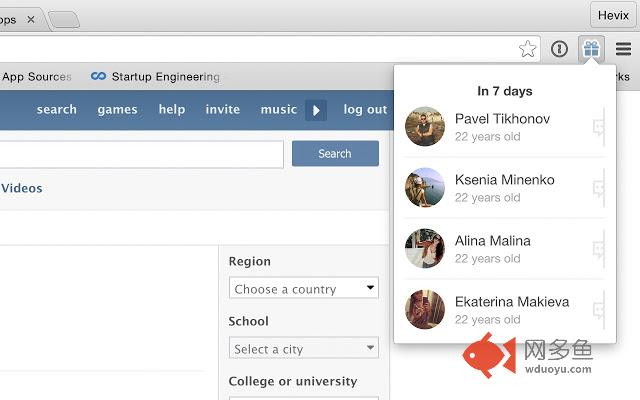Close the current browser tab
The image size is (640, 400).
click(x=31, y=19)
